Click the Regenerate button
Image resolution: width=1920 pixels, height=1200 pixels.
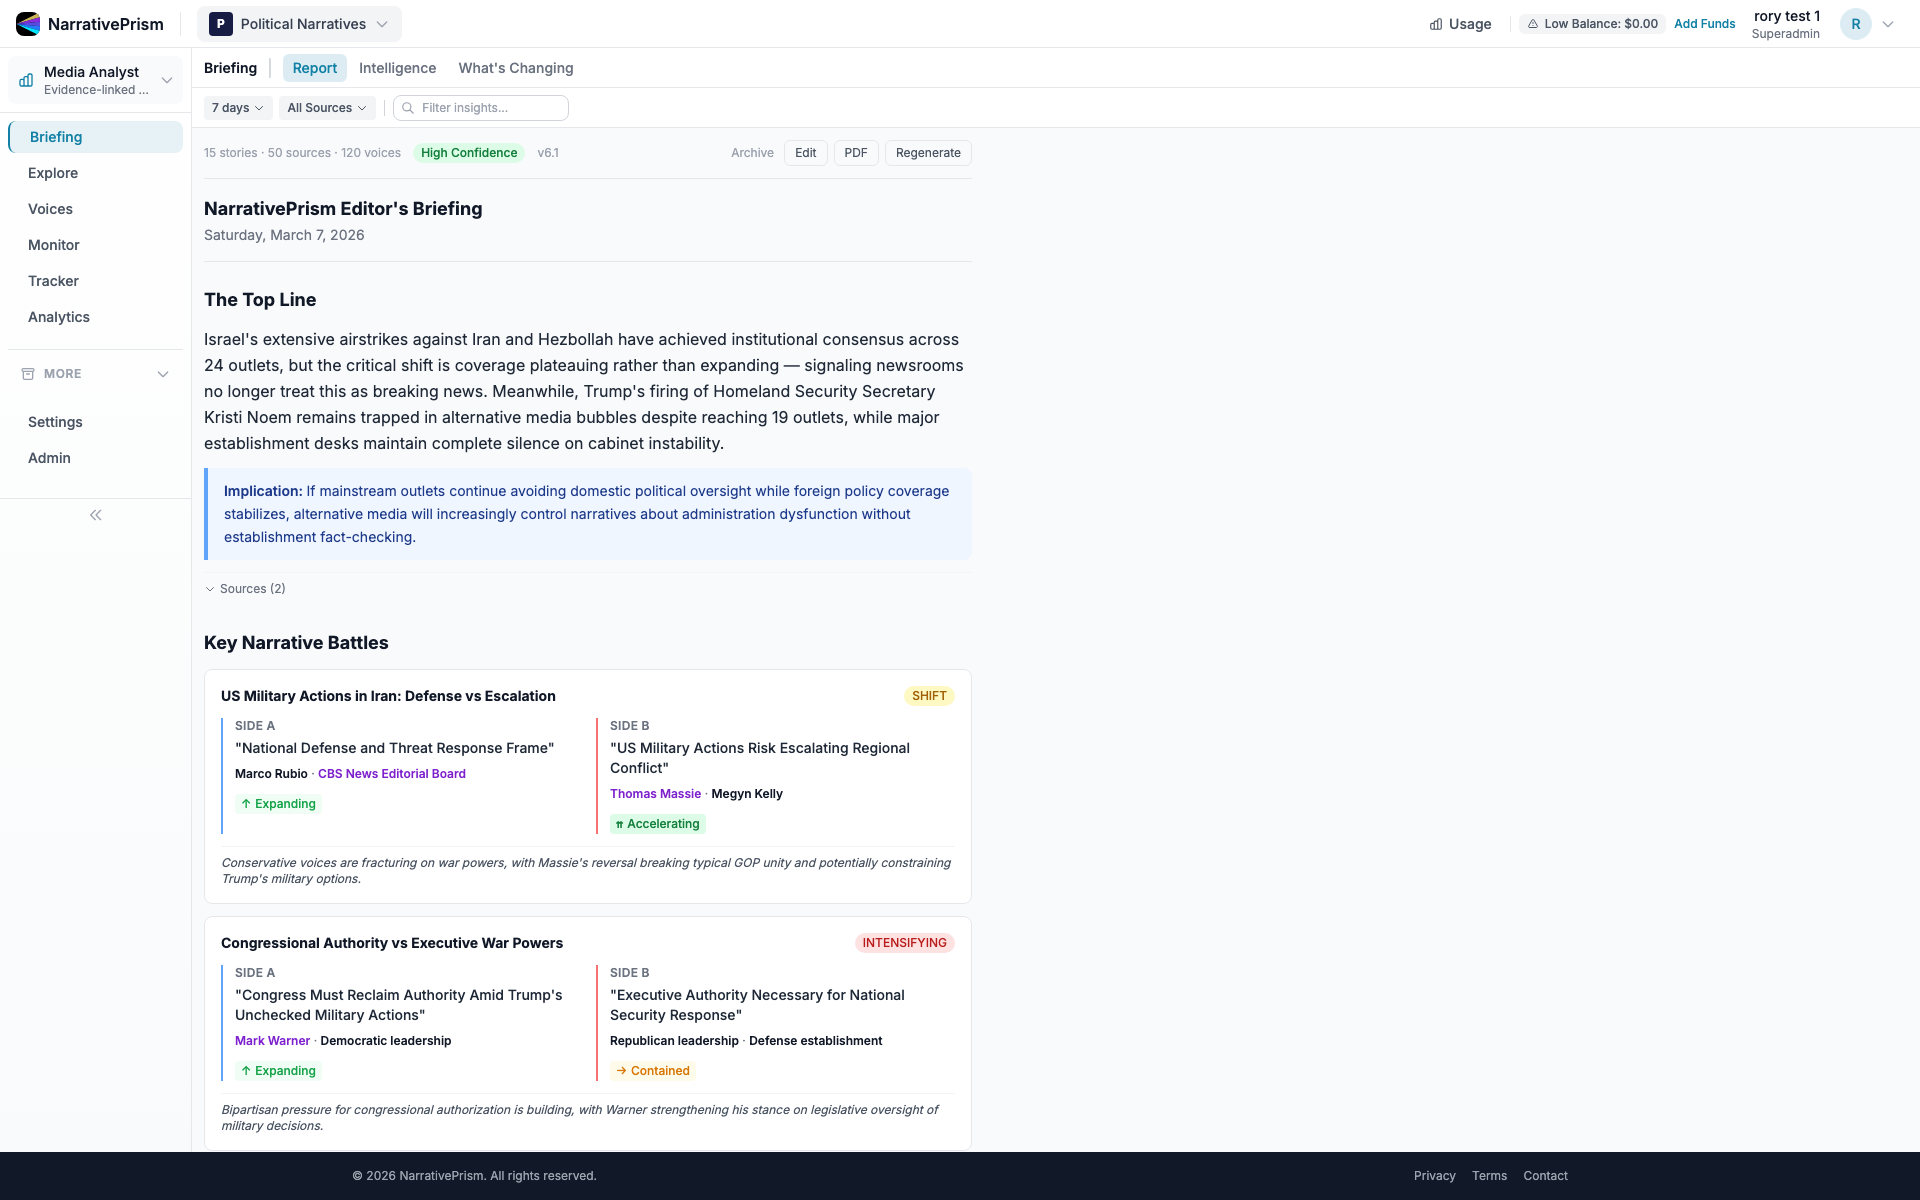point(927,153)
